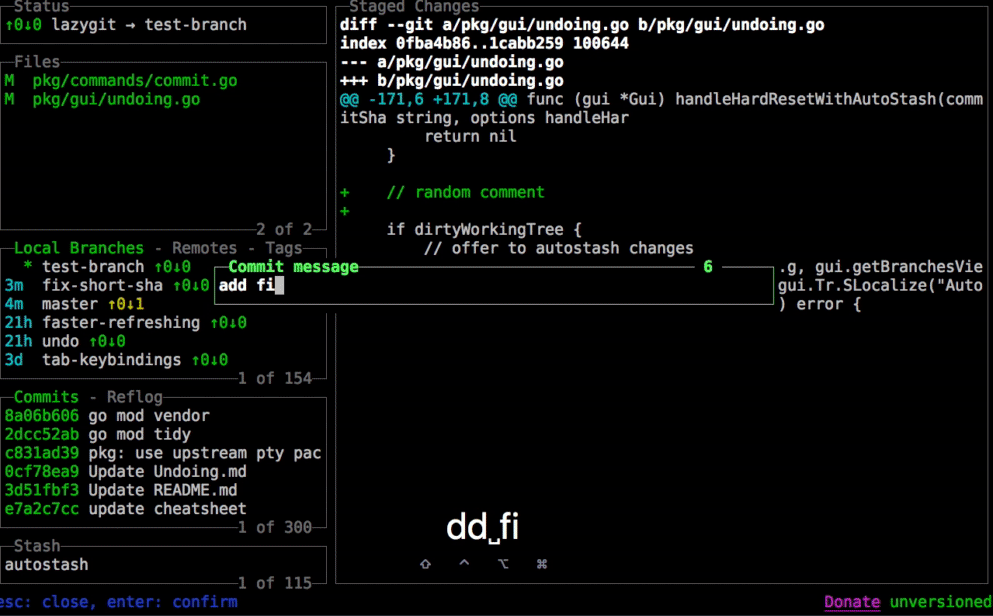
Task: Switch to the Reflog tab
Action: tap(134, 397)
